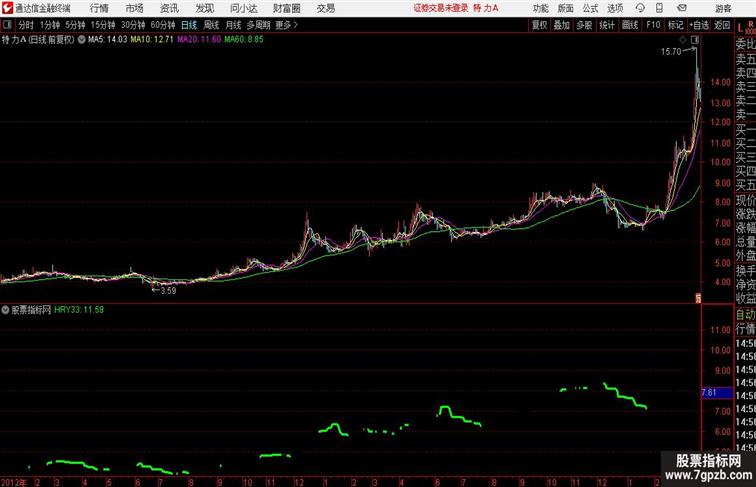Select the 日线 daily chart tab
This screenshot has width=756, height=487.
[189, 25]
